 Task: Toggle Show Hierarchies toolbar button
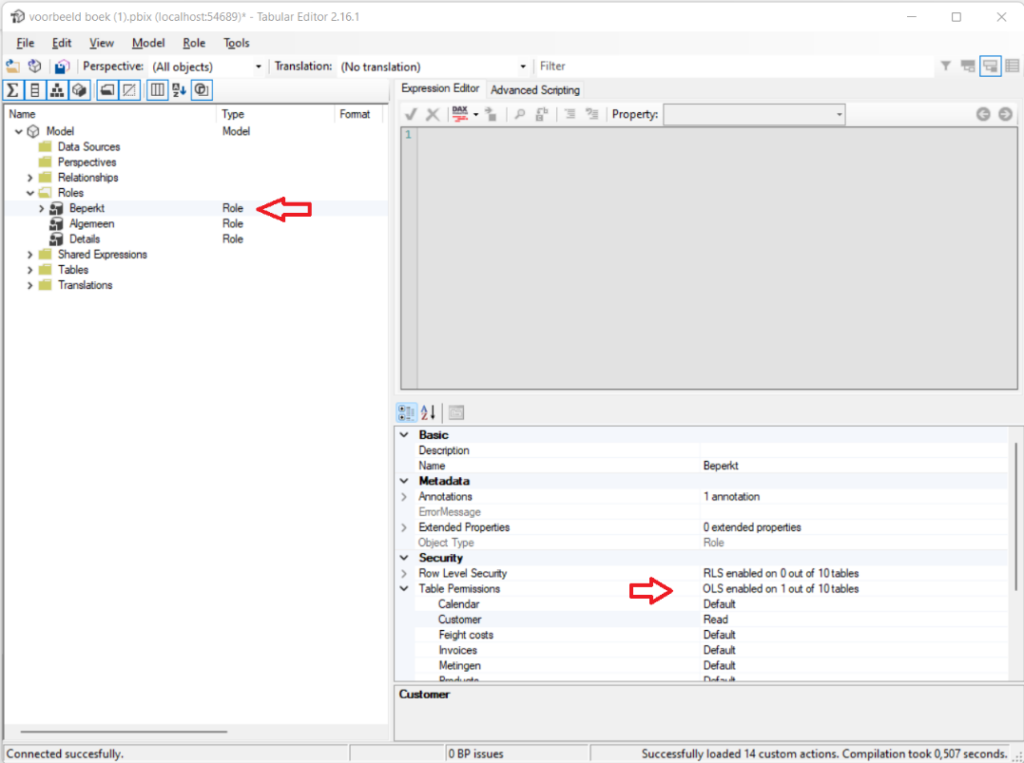[57, 90]
